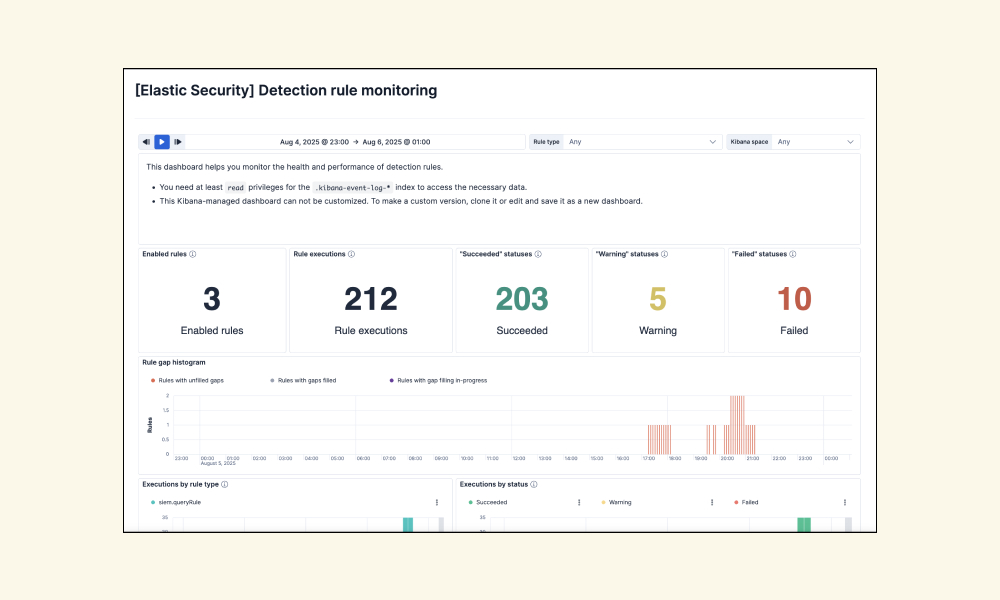The image size is (1000, 600).
Task: Show info icon for Warning statuses
Action: 665,254
